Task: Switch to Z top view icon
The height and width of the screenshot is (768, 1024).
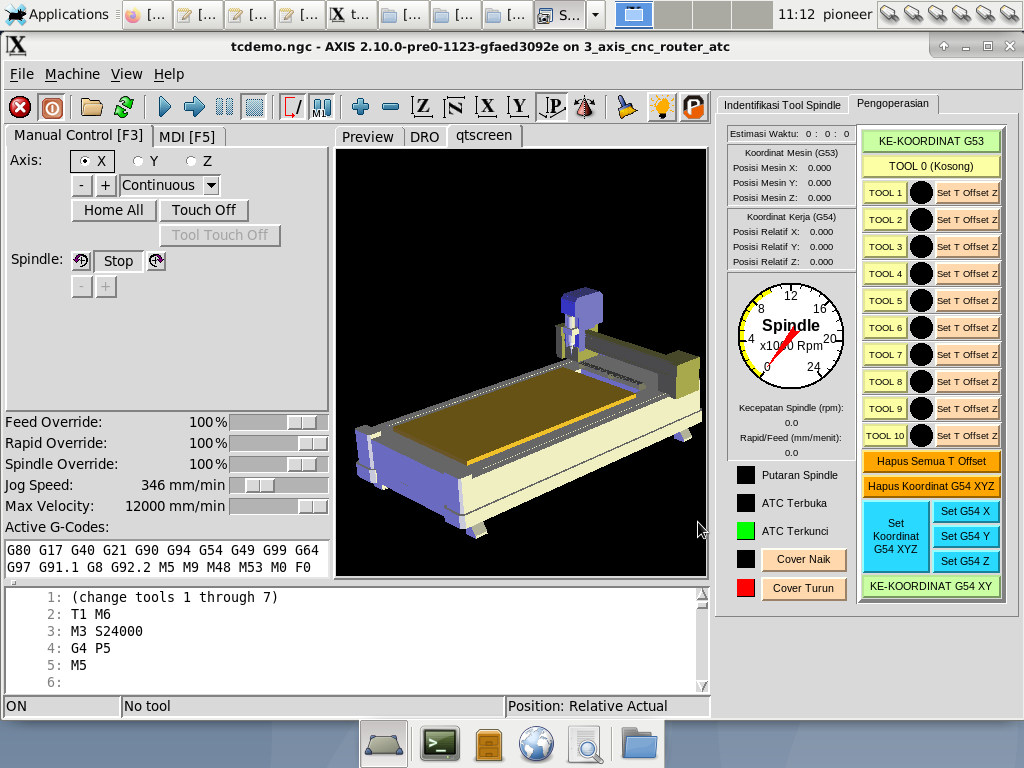Action: coord(422,107)
